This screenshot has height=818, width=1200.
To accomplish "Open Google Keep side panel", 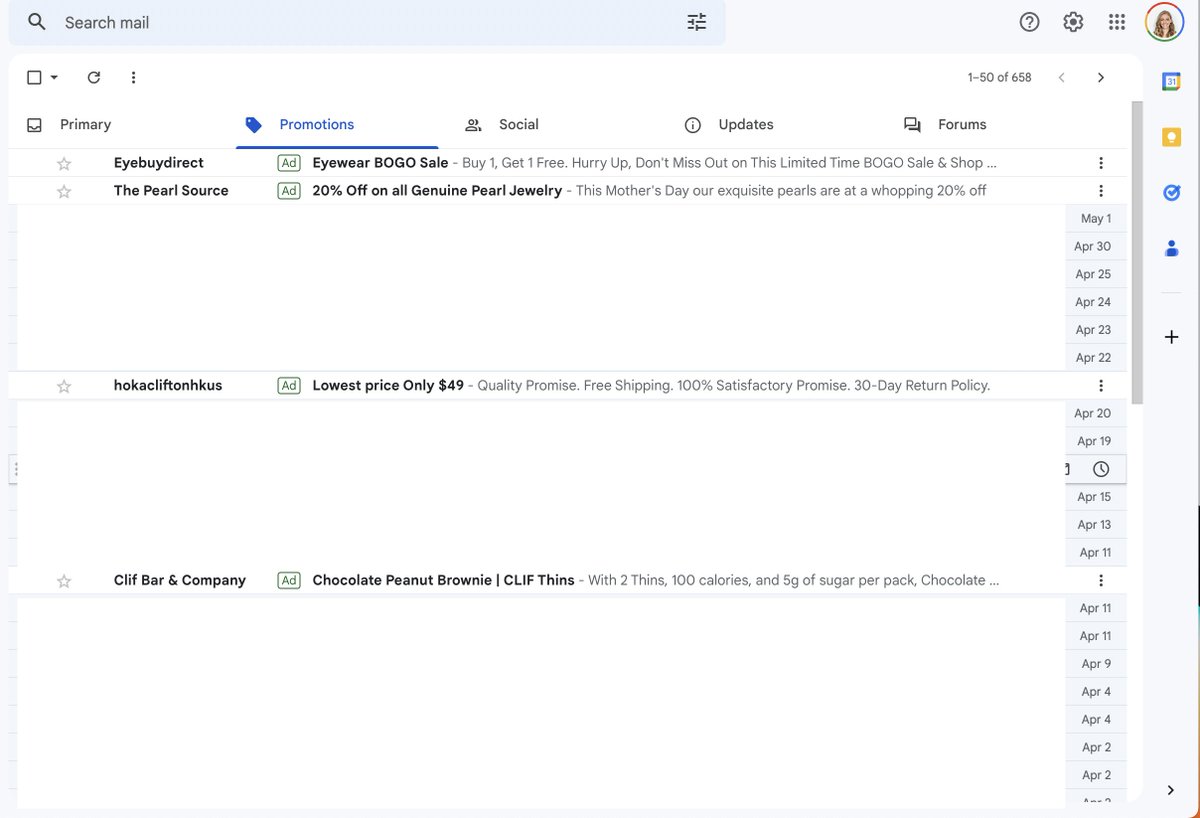I will 1171,137.
